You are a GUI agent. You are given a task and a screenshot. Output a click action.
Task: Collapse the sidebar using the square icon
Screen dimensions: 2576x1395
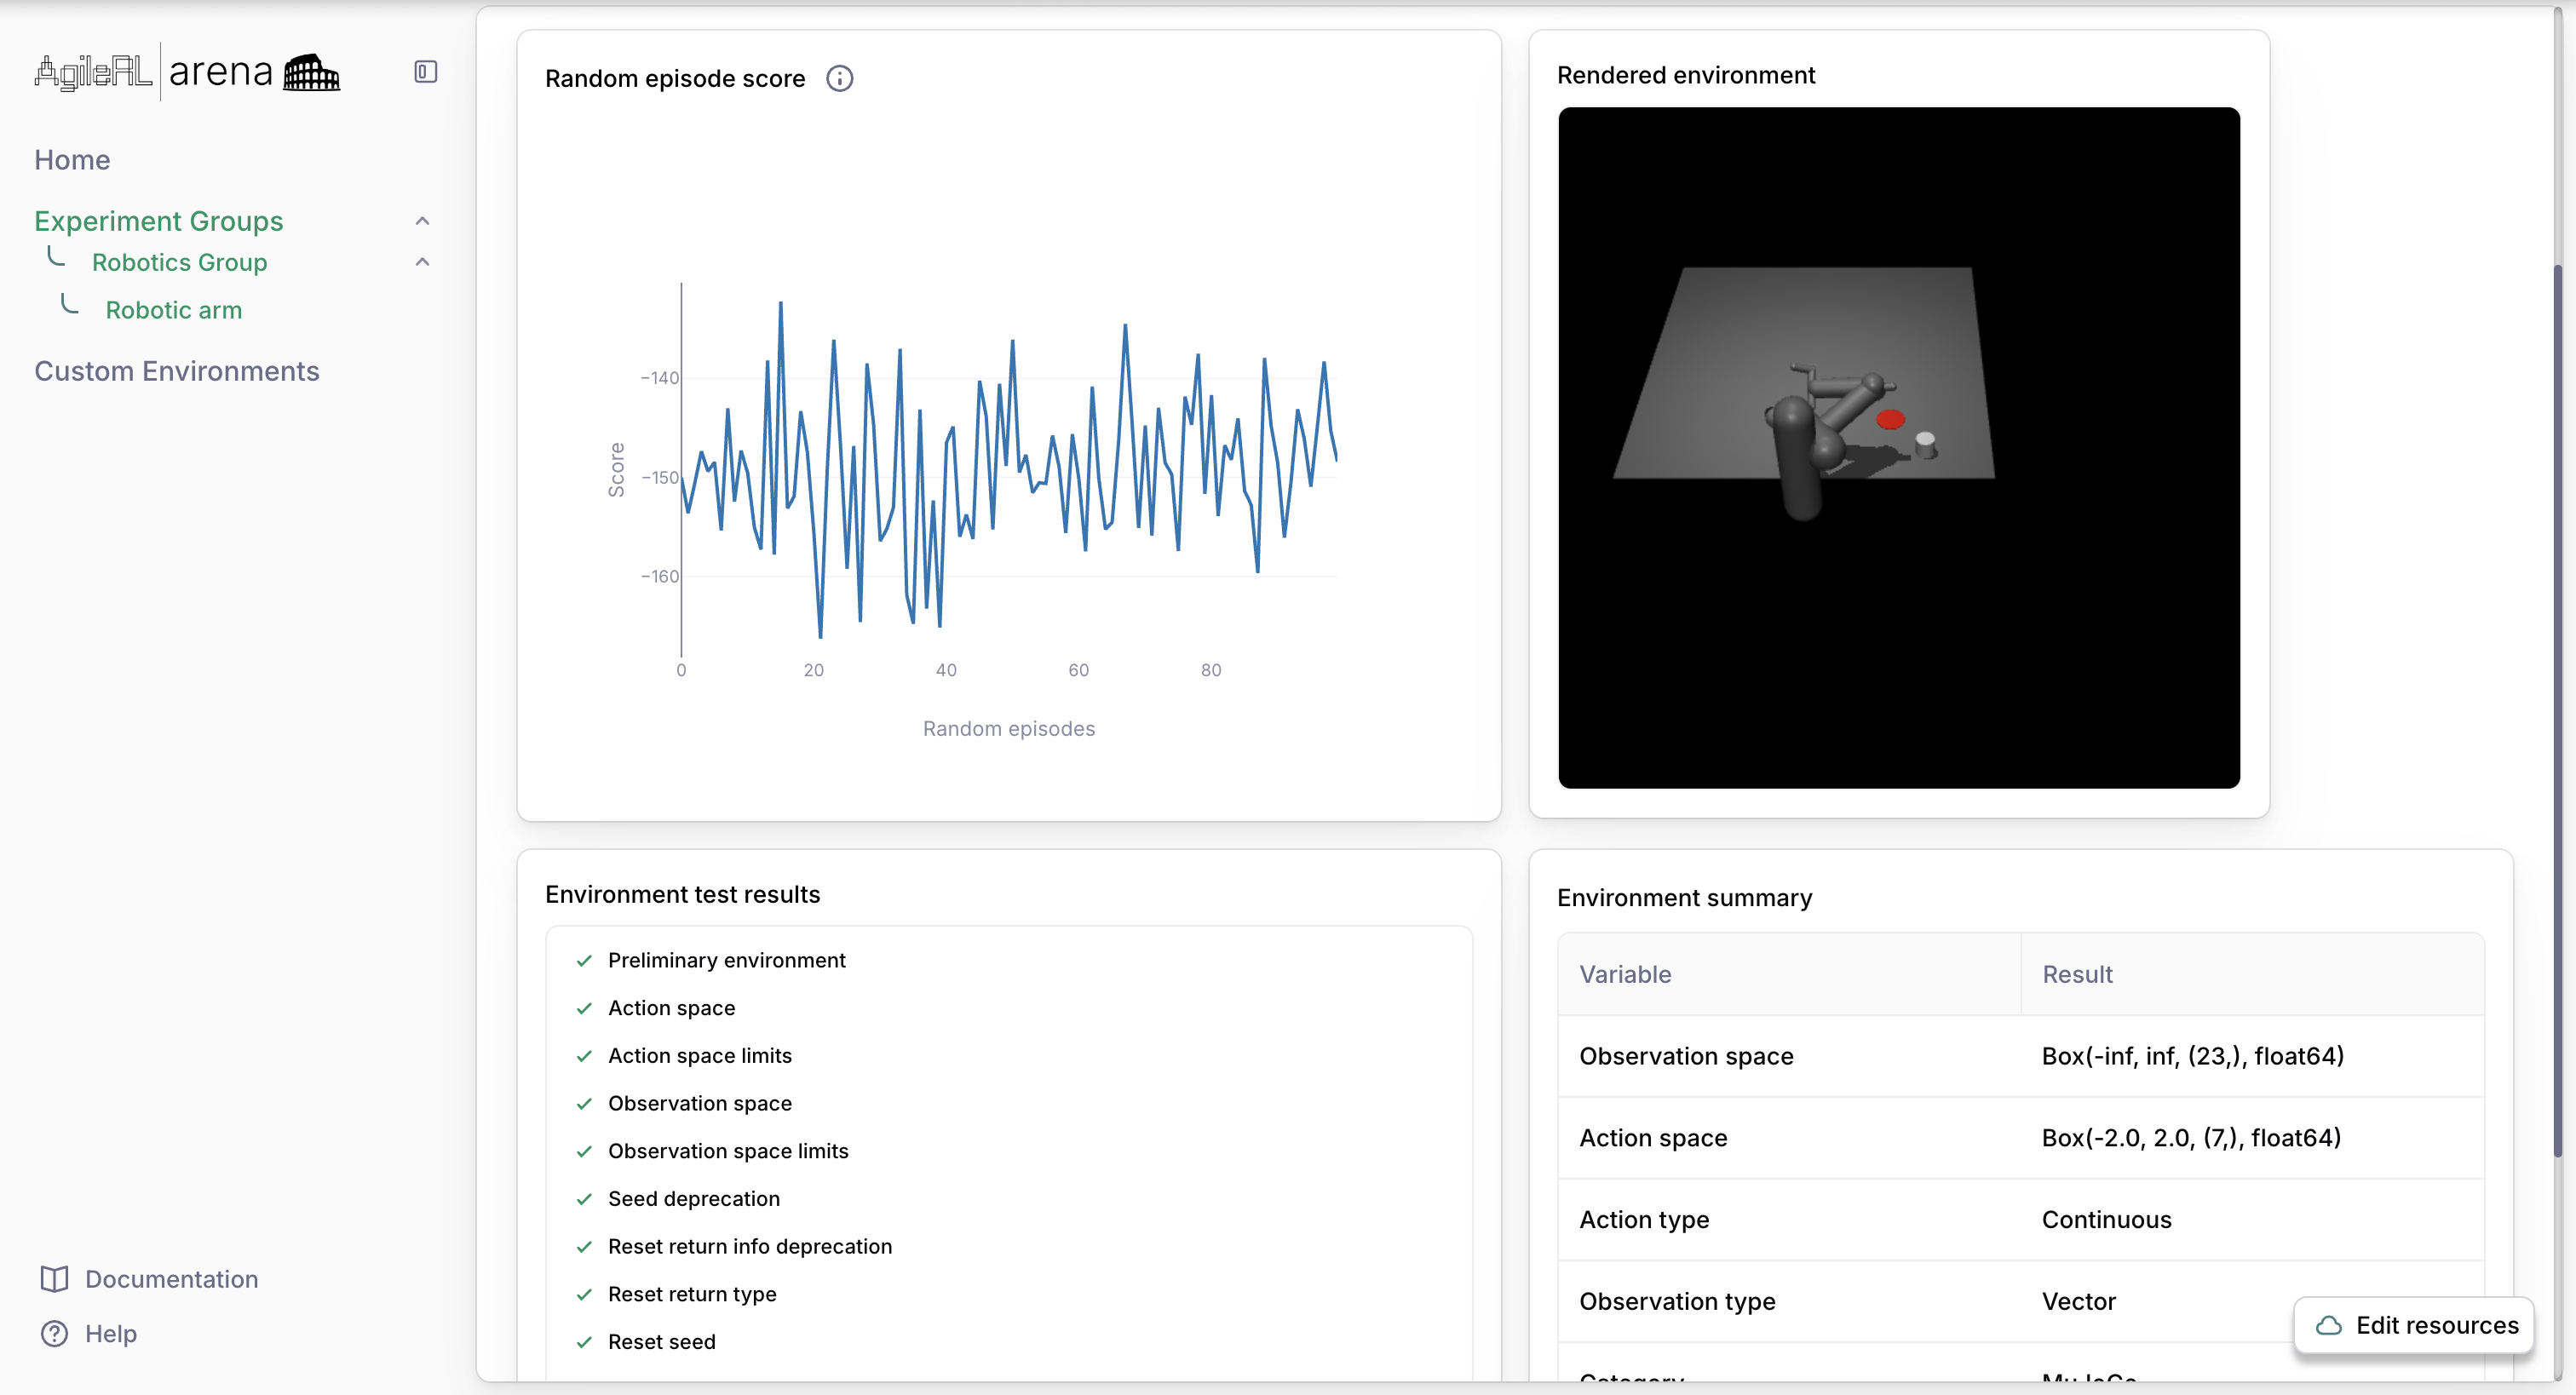tap(424, 71)
